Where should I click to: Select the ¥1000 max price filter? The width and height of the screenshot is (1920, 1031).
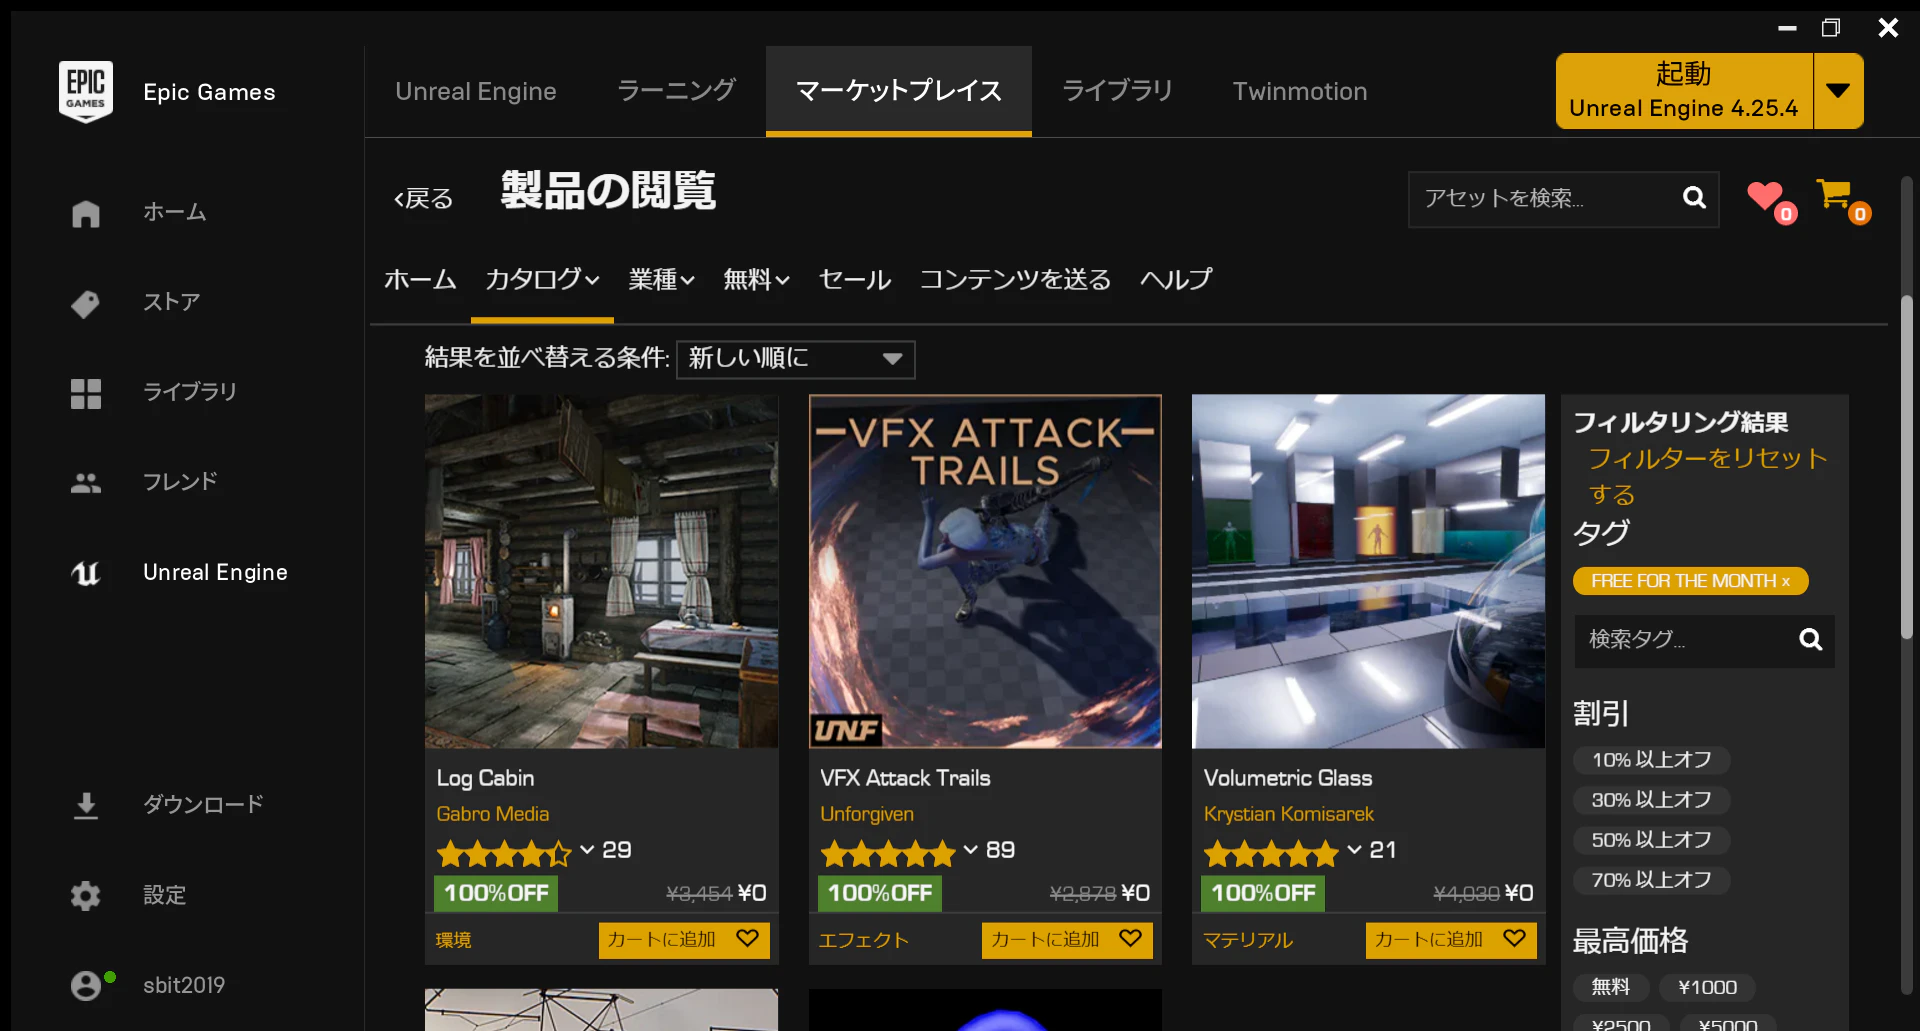pos(1707,988)
